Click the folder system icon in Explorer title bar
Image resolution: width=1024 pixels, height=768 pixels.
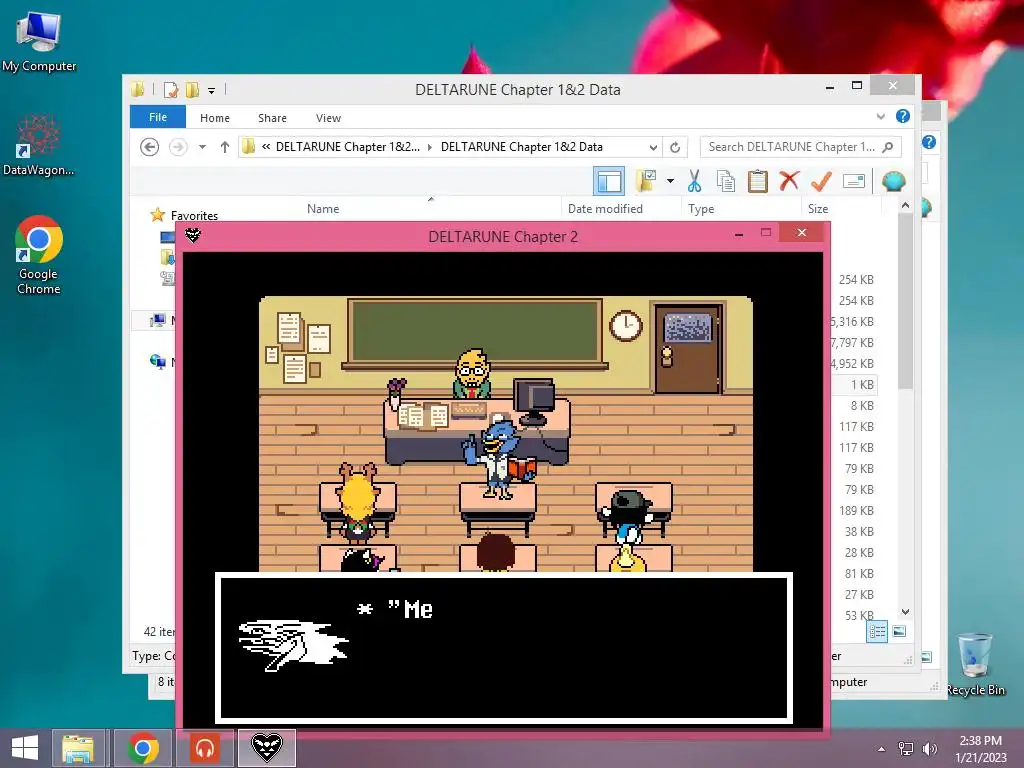click(x=137, y=89)
